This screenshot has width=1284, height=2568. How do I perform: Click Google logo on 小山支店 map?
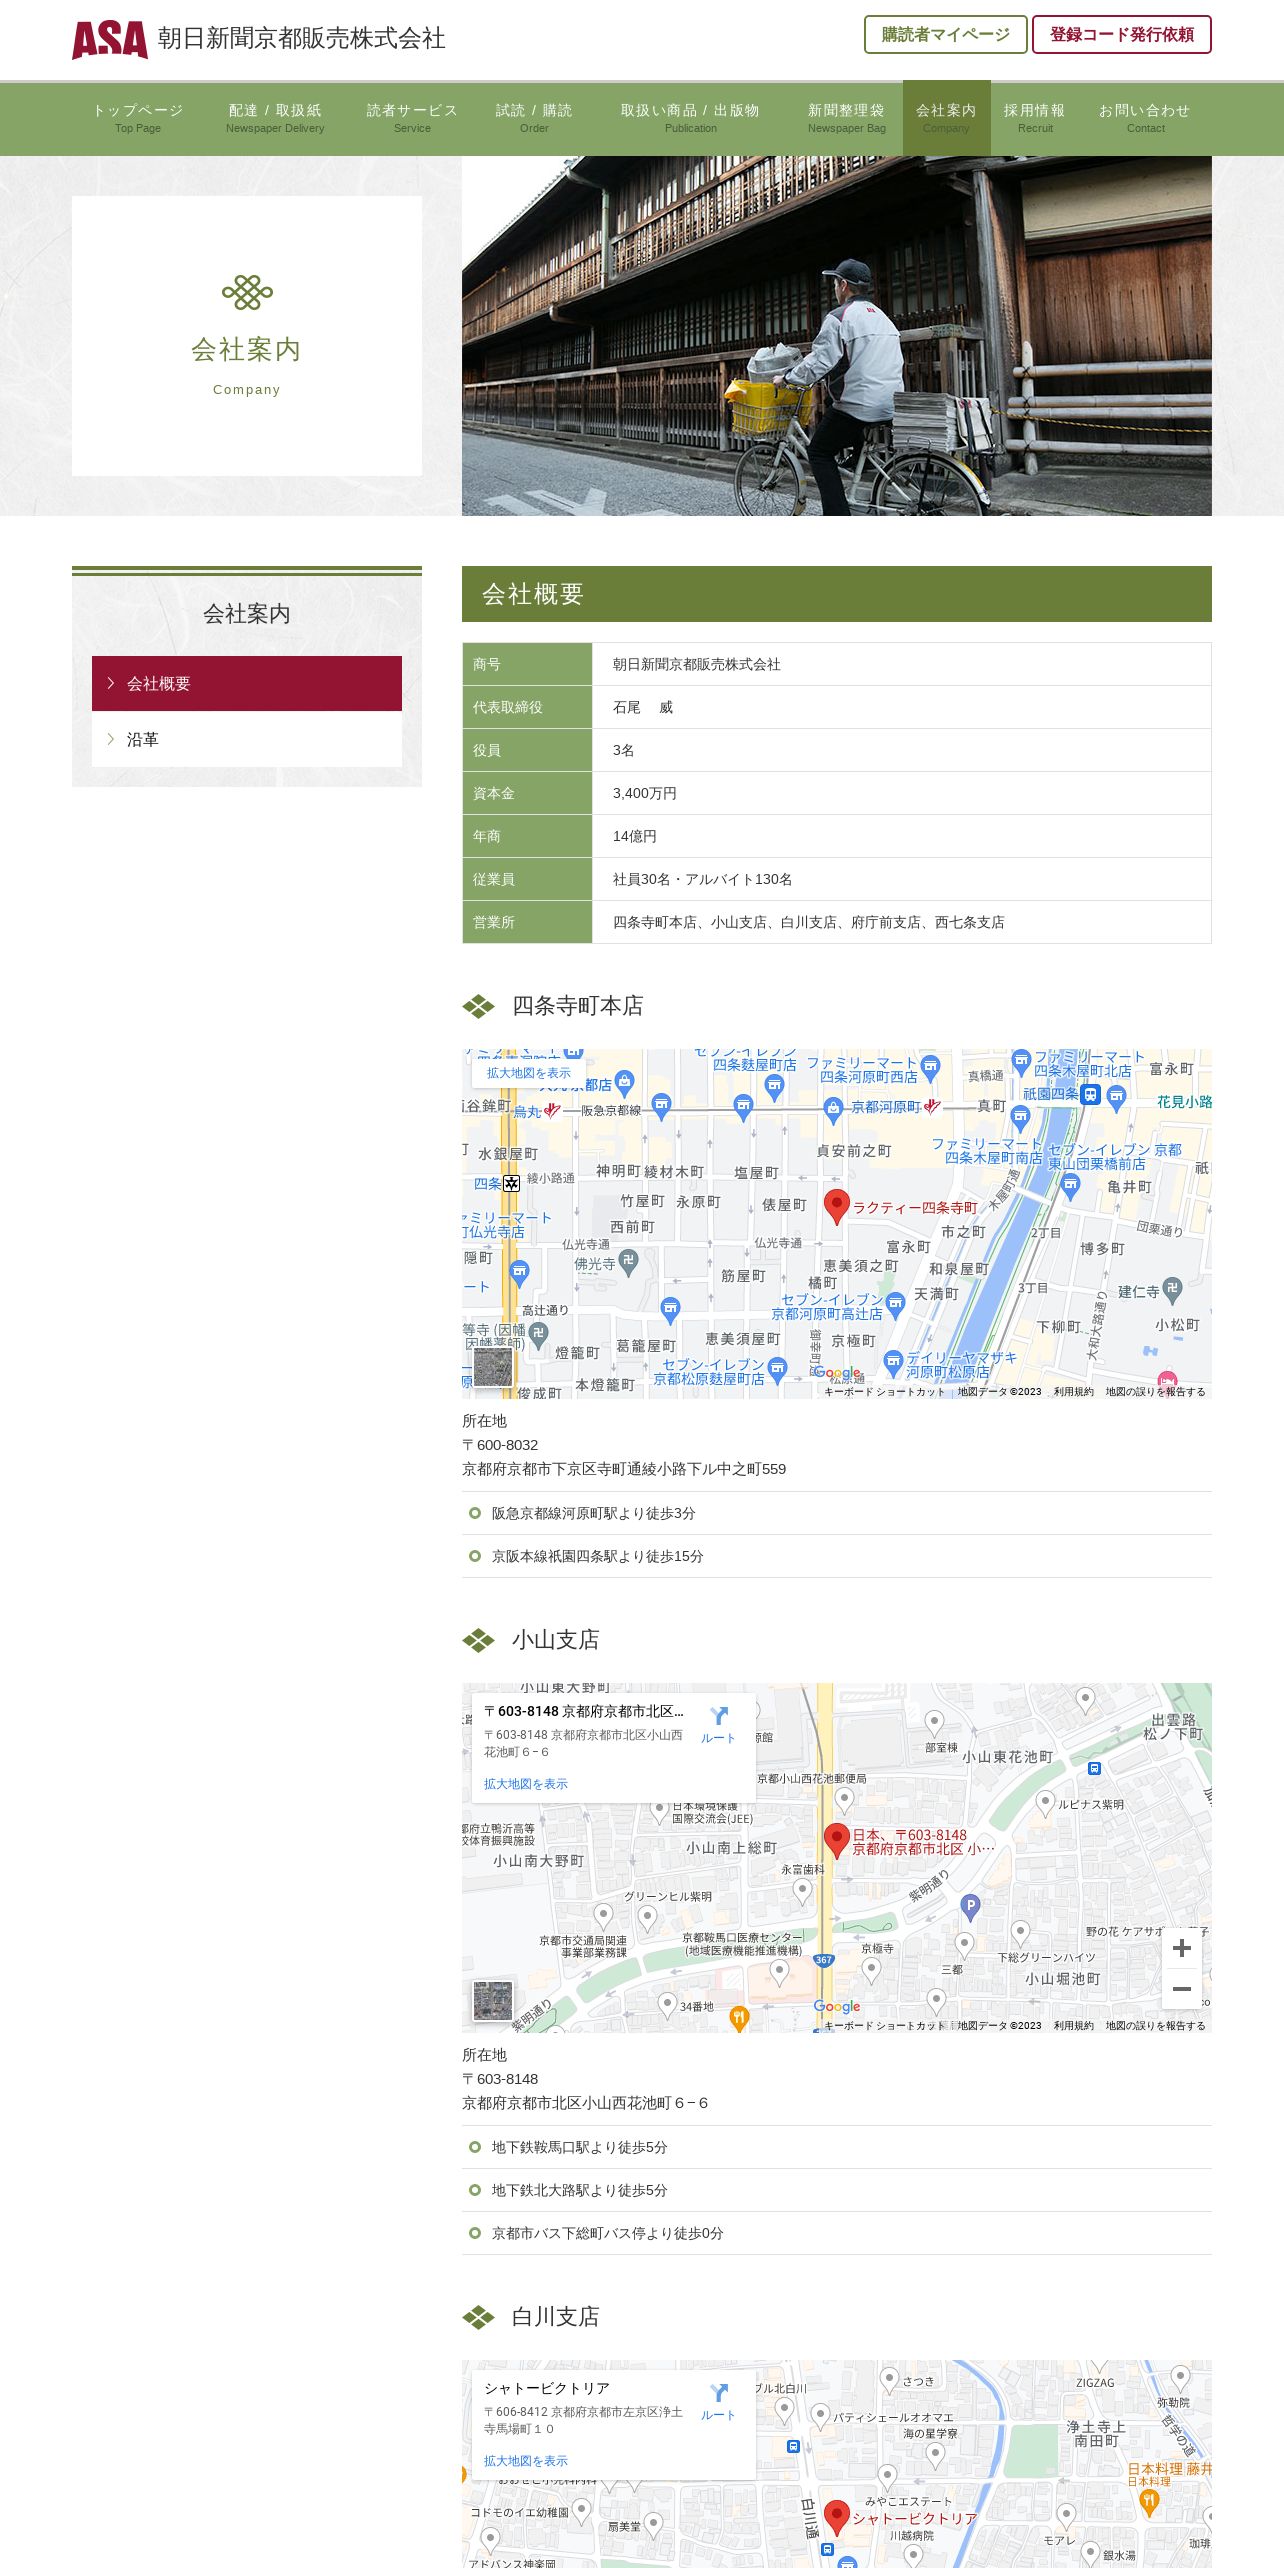(x=837, y=2007)
